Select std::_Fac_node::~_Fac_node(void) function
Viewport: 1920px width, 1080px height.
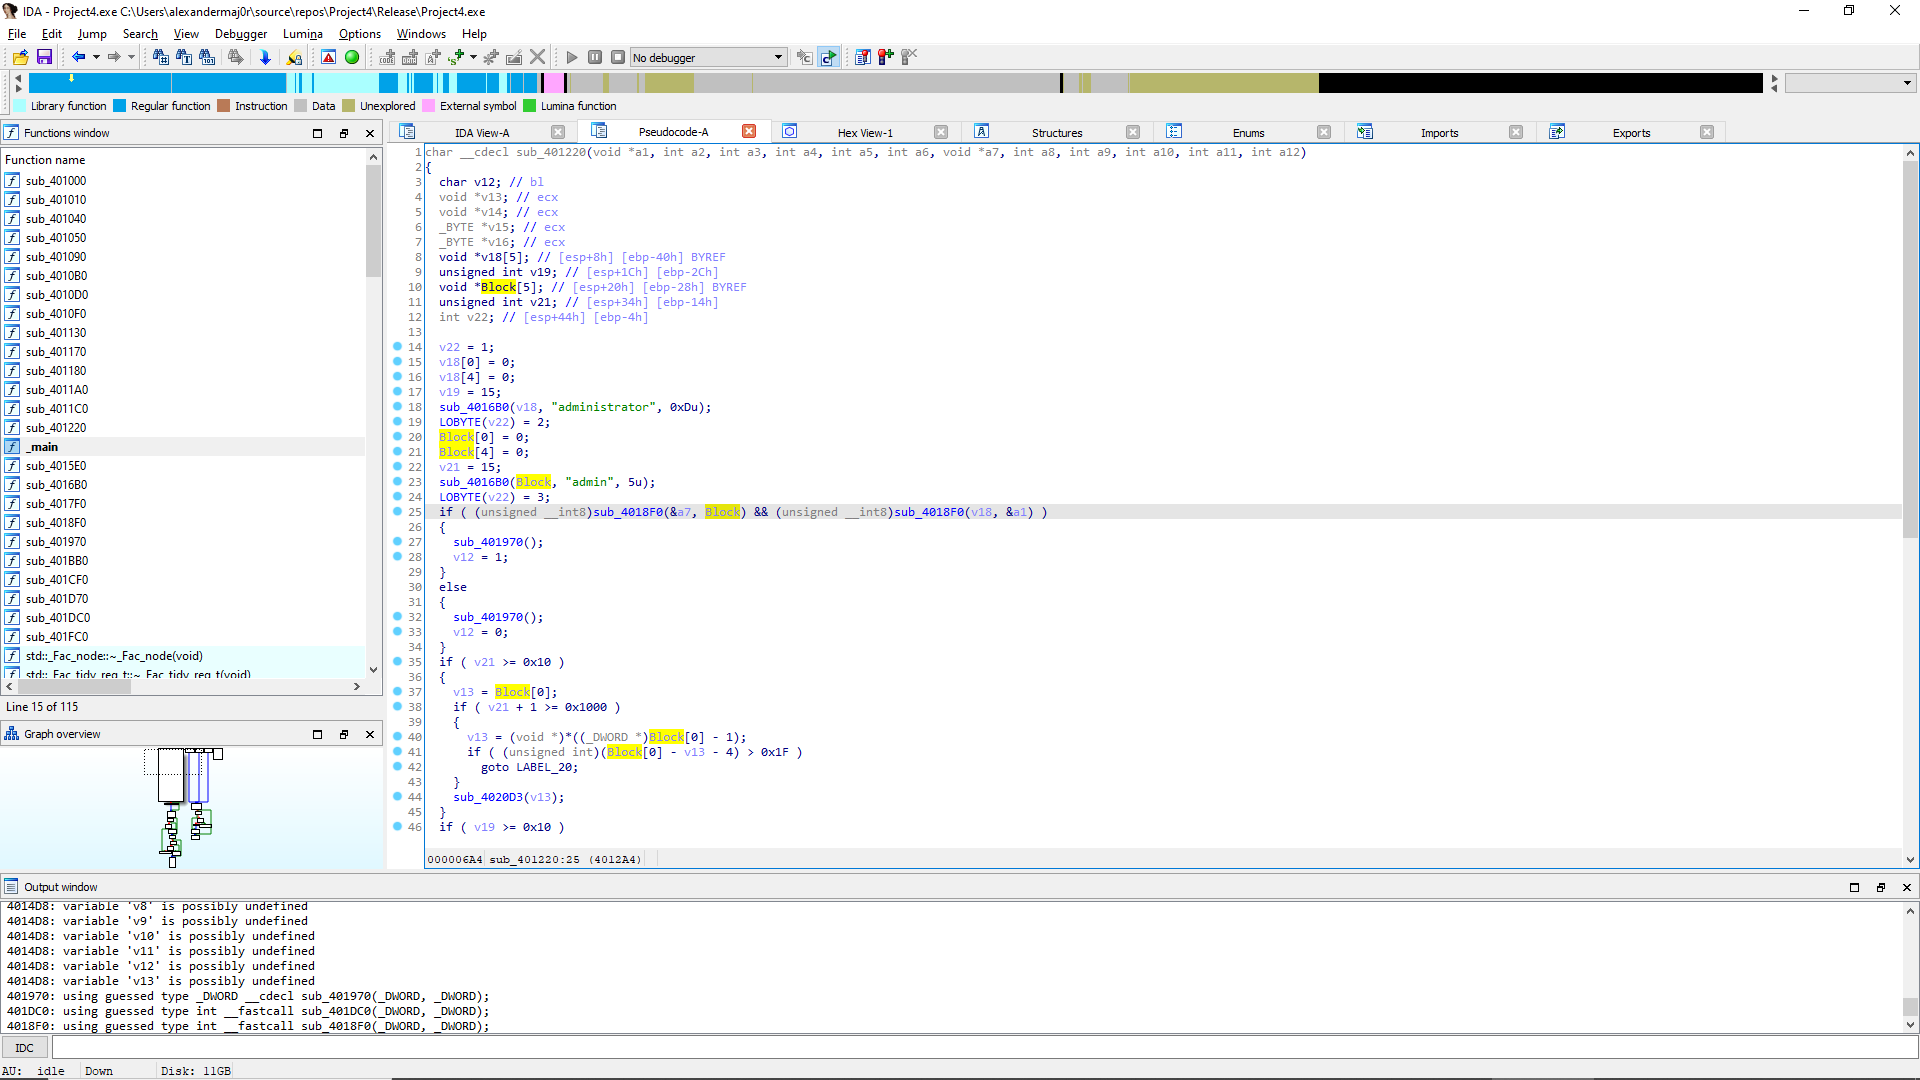point(114,656)
